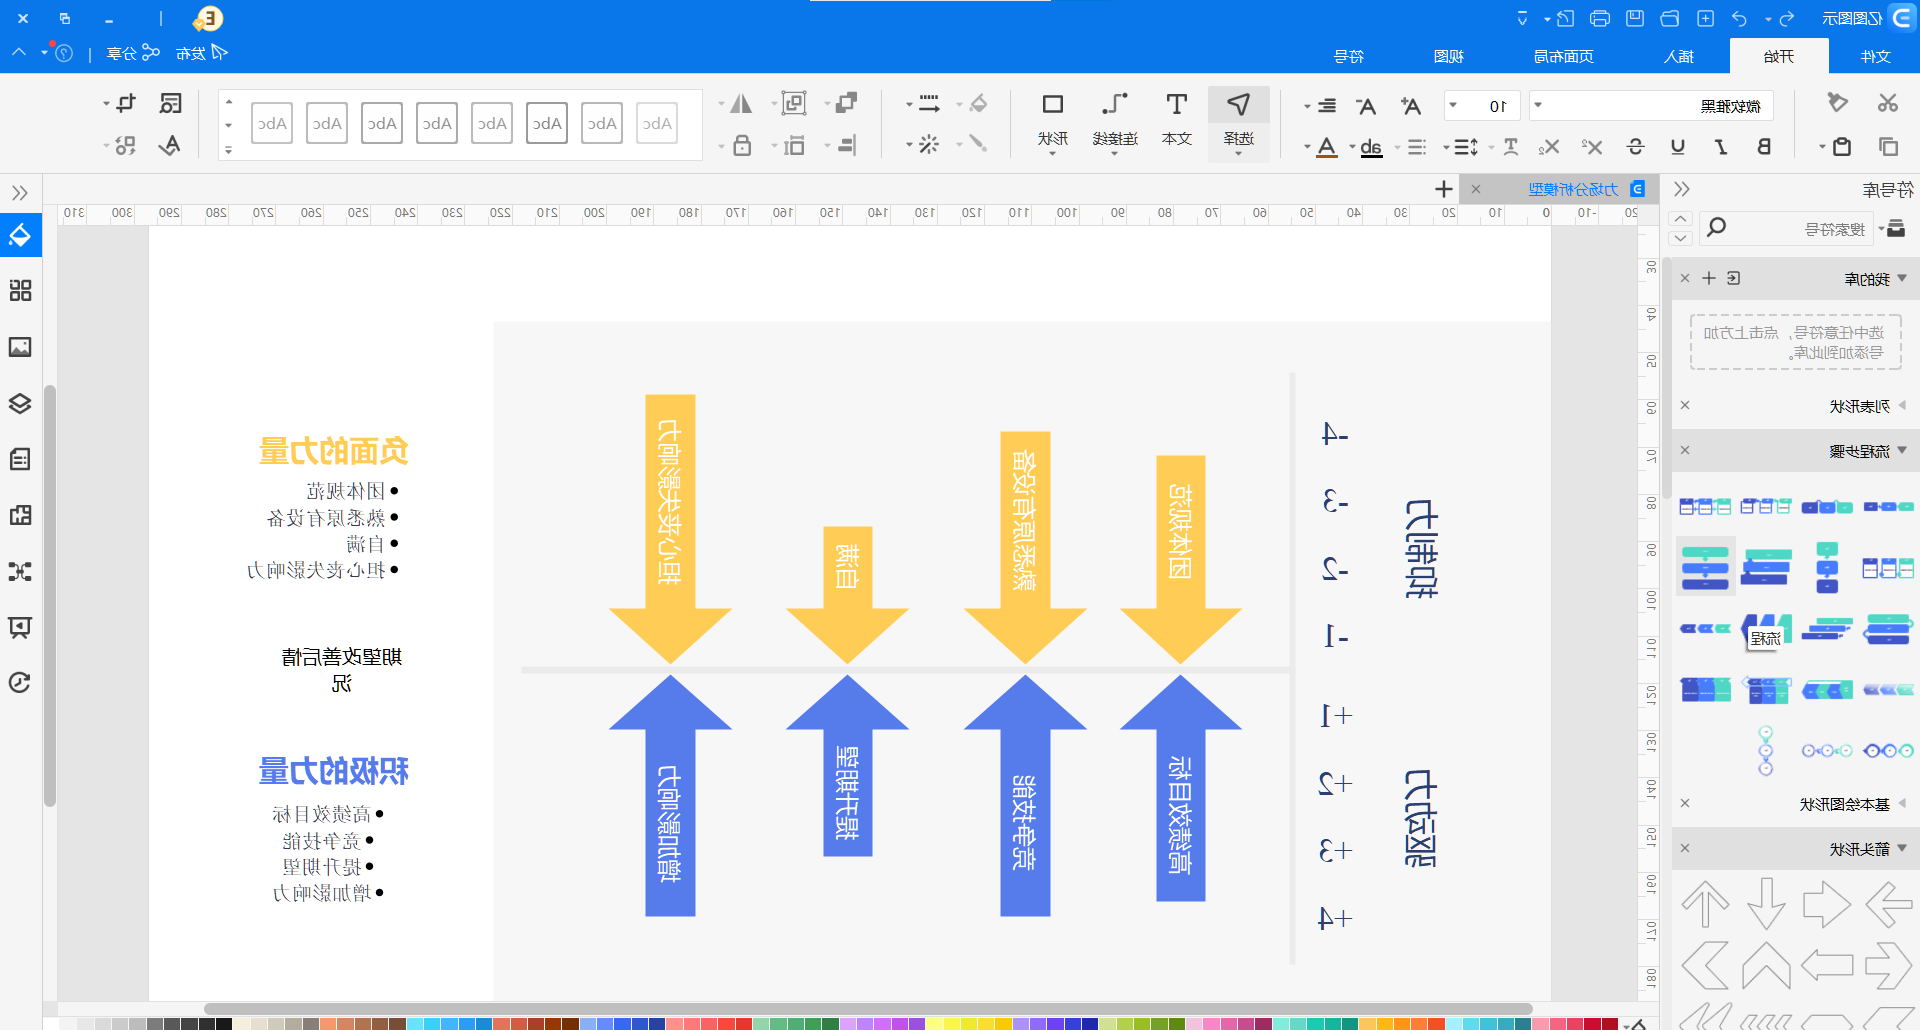The width and height of the screenshot is (1920, 1030).
Task: Expand the style gallery more arrow
Action: [x=228, y=149]
